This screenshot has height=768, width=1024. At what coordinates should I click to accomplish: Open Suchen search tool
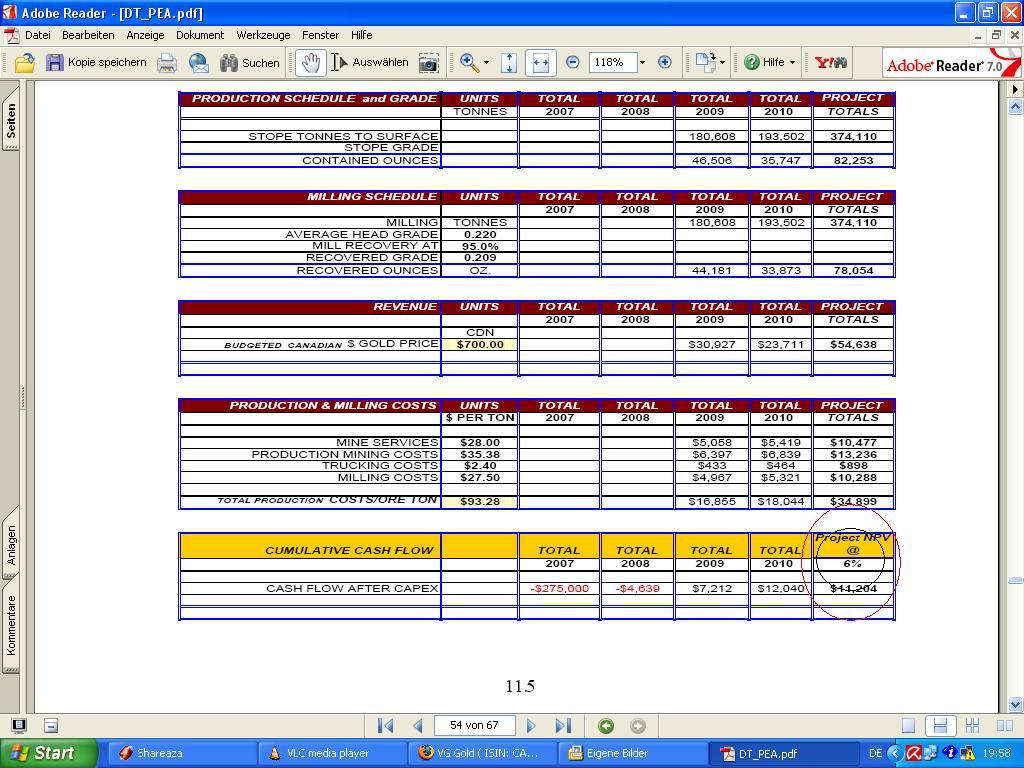[x=249, y=63]
